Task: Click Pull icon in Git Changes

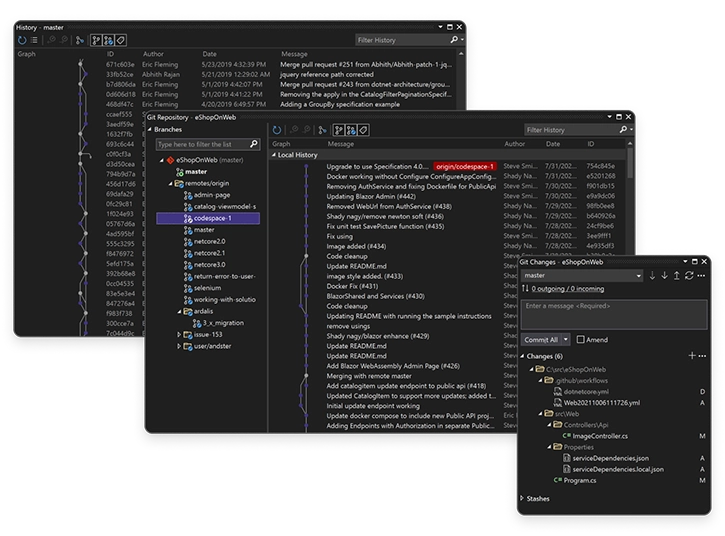Action: (664, 276)
